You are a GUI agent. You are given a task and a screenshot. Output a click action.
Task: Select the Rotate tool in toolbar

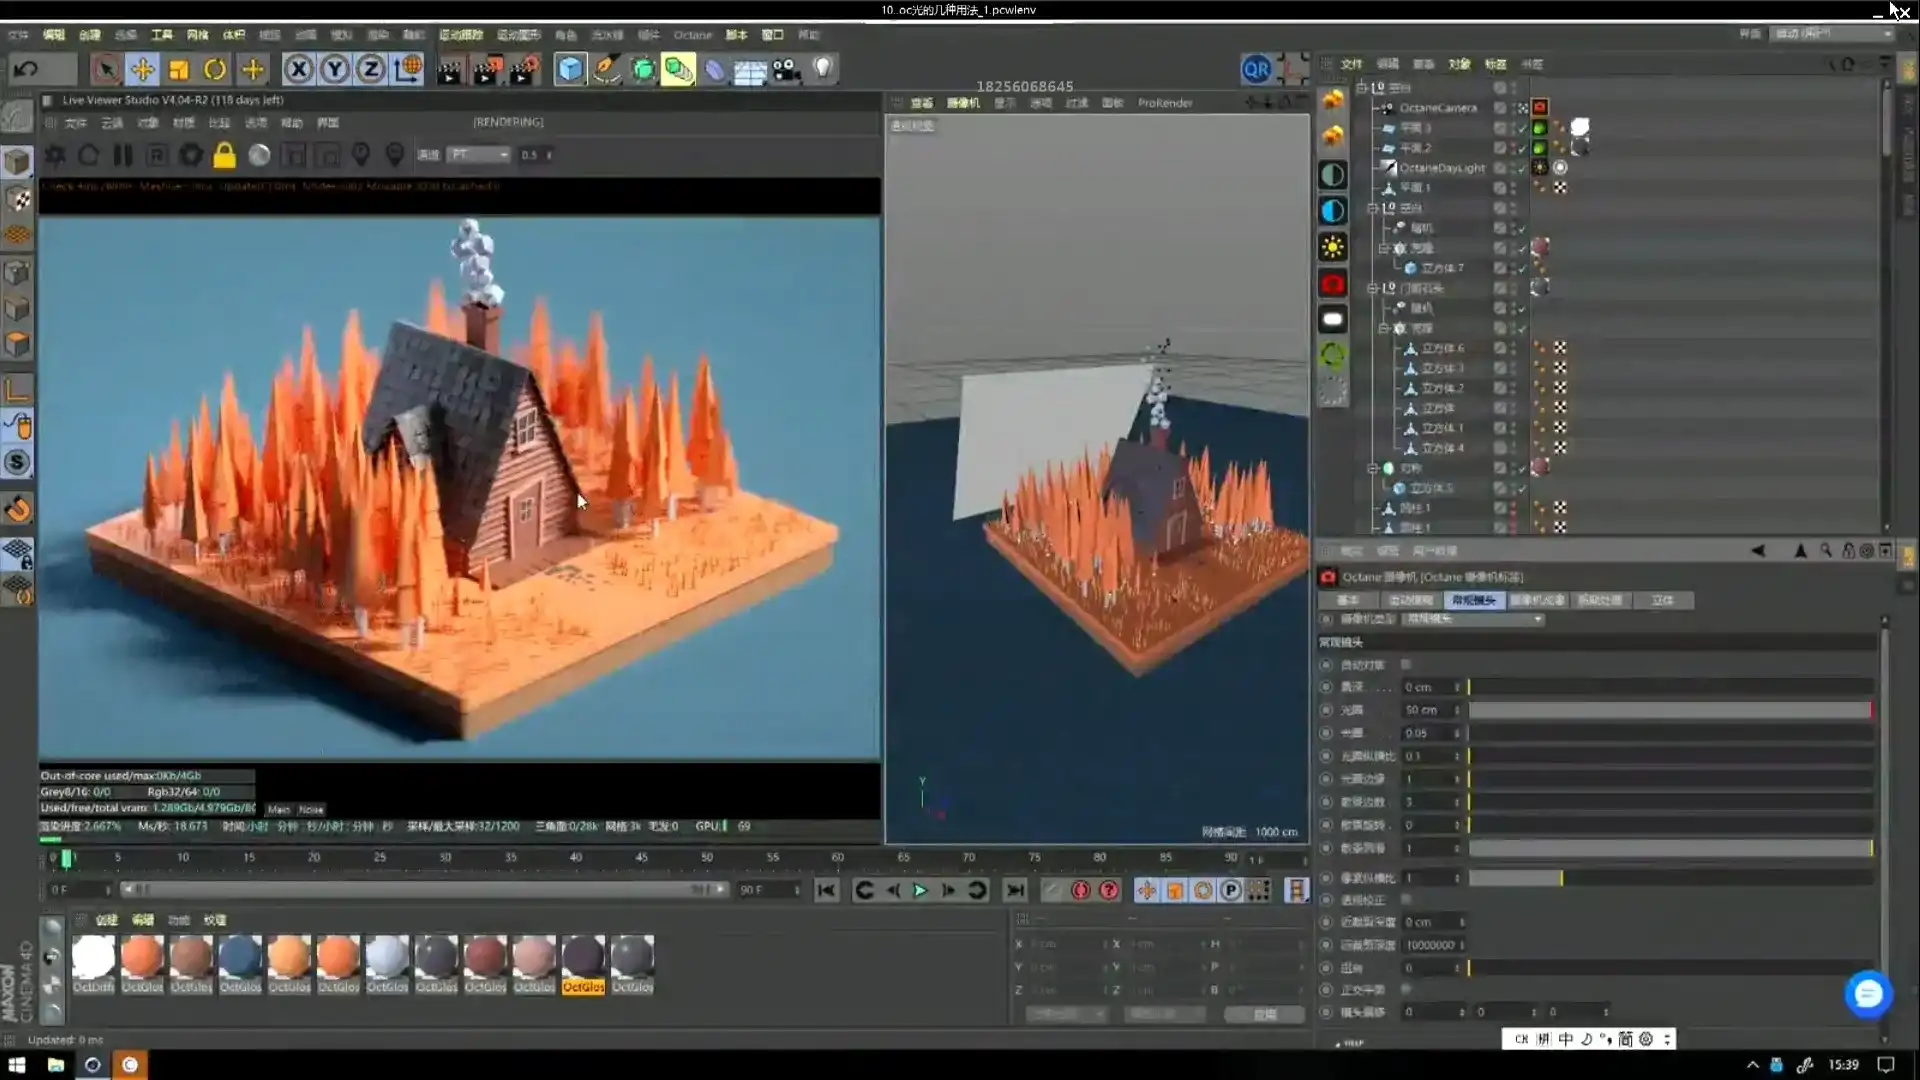[215, 69]
